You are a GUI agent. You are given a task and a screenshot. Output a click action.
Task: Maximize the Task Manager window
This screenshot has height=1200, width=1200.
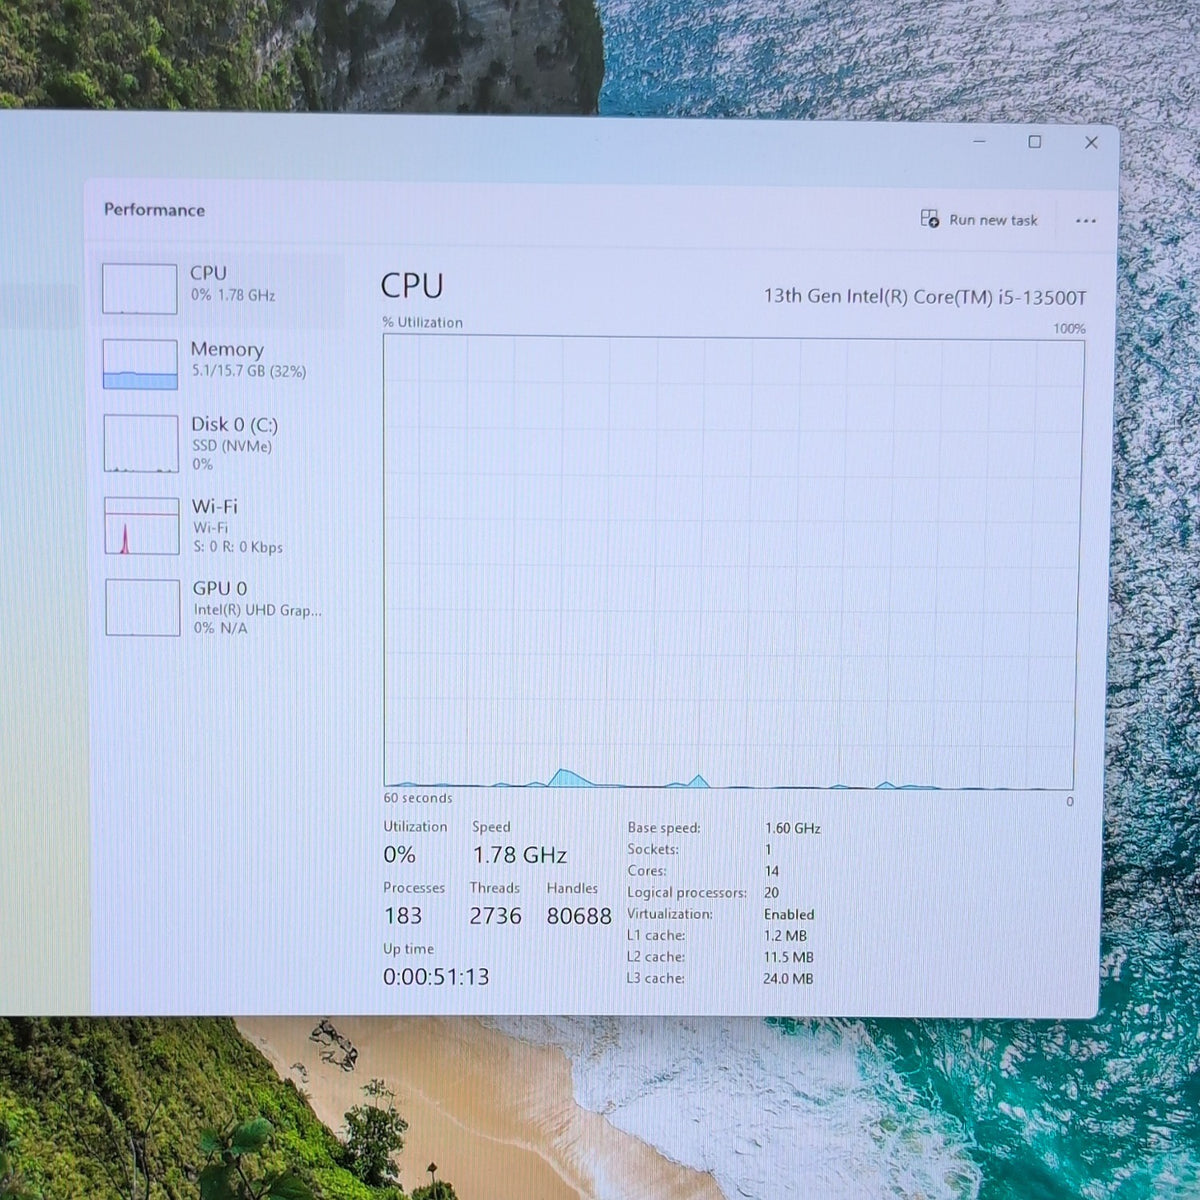pyautogui.click(x=1035, y=142)
